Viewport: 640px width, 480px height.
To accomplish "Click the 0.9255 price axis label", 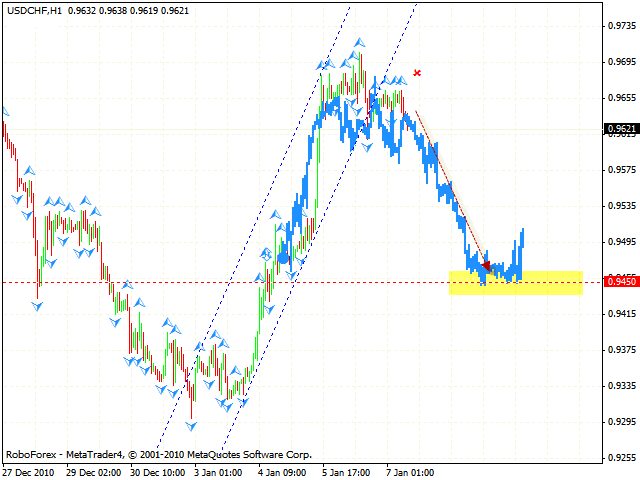I will click(622, 458).
